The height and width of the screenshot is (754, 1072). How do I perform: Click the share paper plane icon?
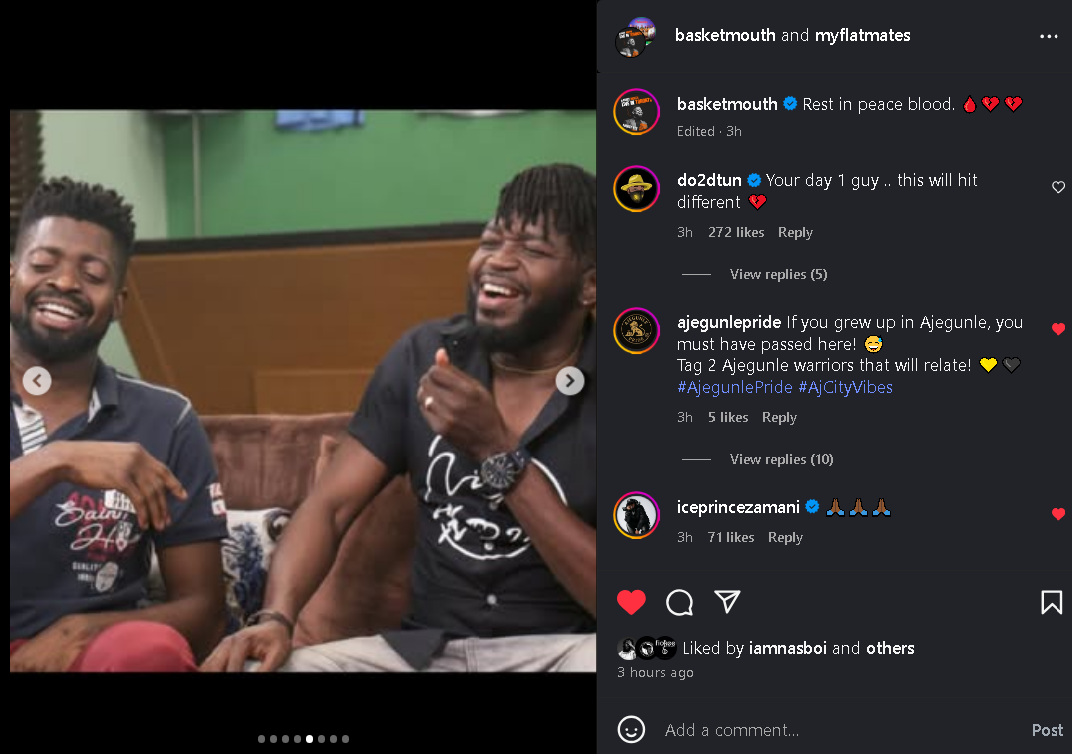(727, 601)
